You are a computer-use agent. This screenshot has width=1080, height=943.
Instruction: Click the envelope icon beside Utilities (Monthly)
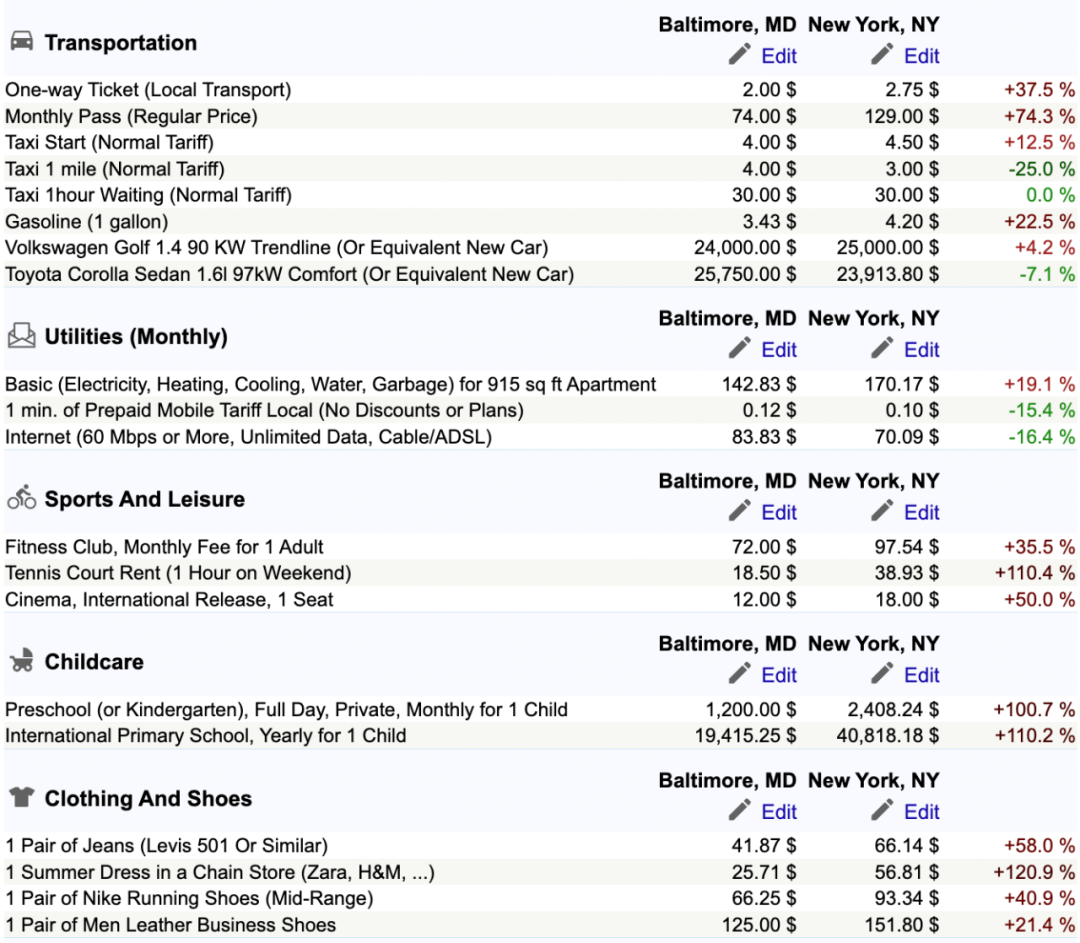[x=21, y=335]
